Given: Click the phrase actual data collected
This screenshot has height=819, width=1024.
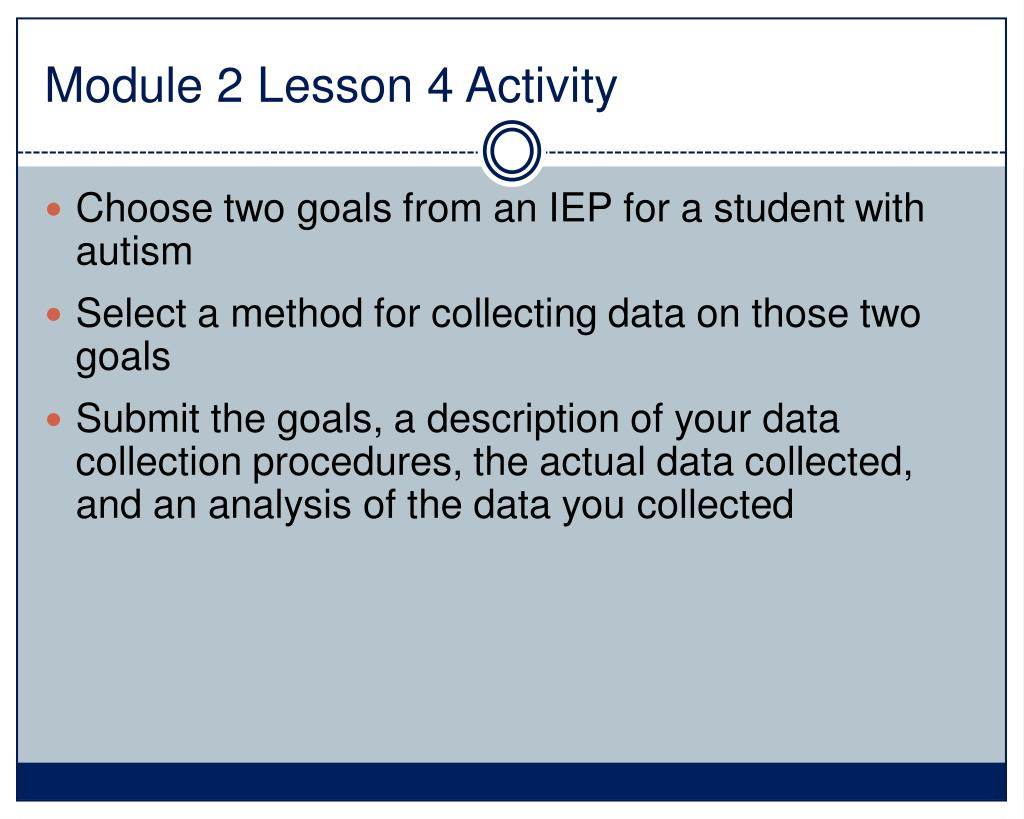Looking at the screenshot, I should [726, 462].
